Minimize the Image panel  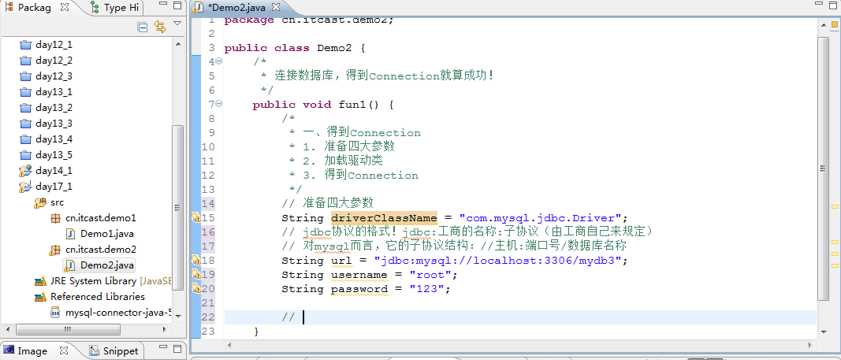(164, 348)
